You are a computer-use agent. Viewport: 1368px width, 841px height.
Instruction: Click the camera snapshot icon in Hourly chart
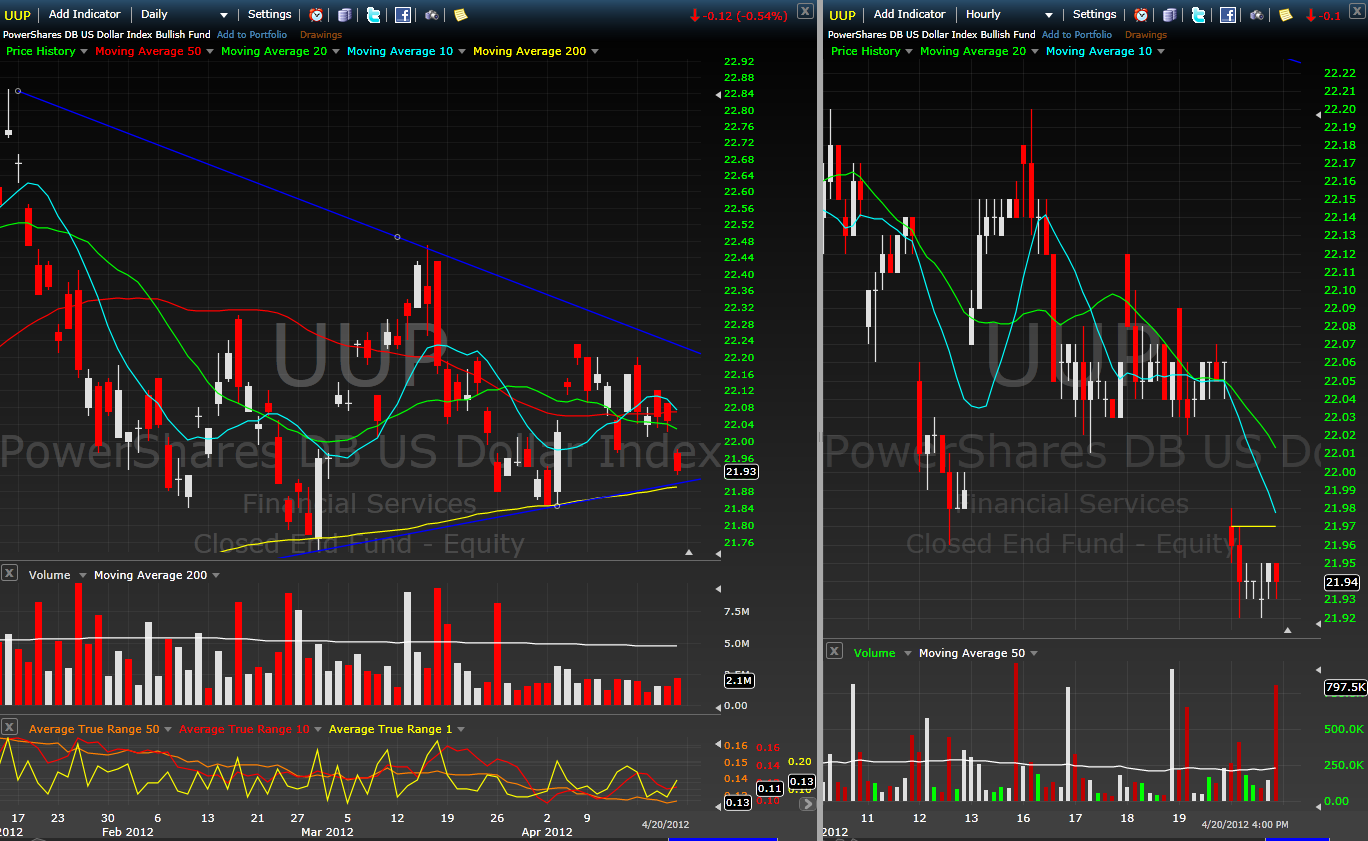coord(1256,15)
